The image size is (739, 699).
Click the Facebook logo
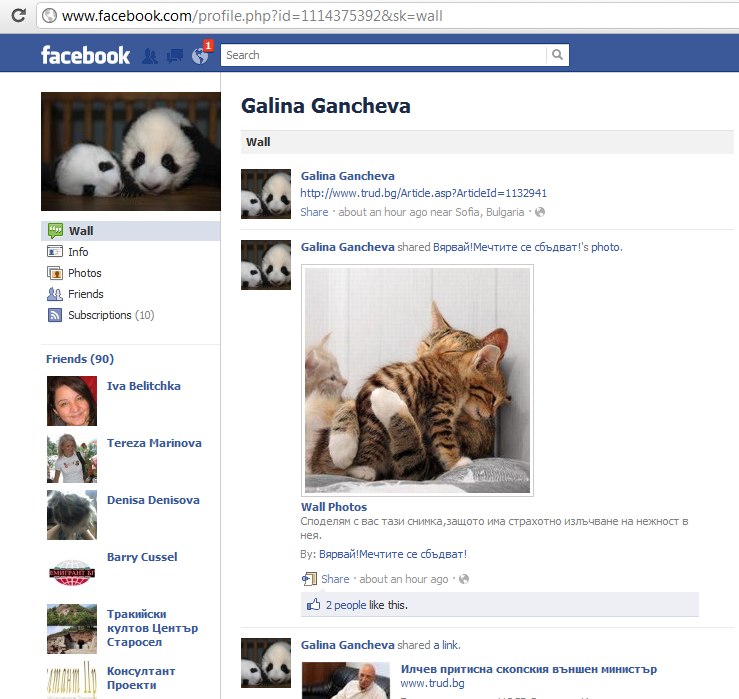[85, 56]
